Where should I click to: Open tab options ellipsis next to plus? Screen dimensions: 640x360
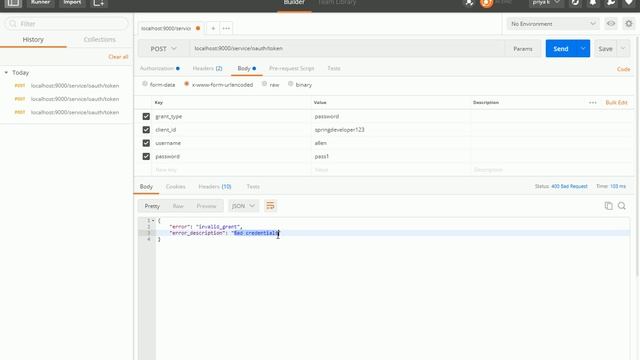[226, 28]
